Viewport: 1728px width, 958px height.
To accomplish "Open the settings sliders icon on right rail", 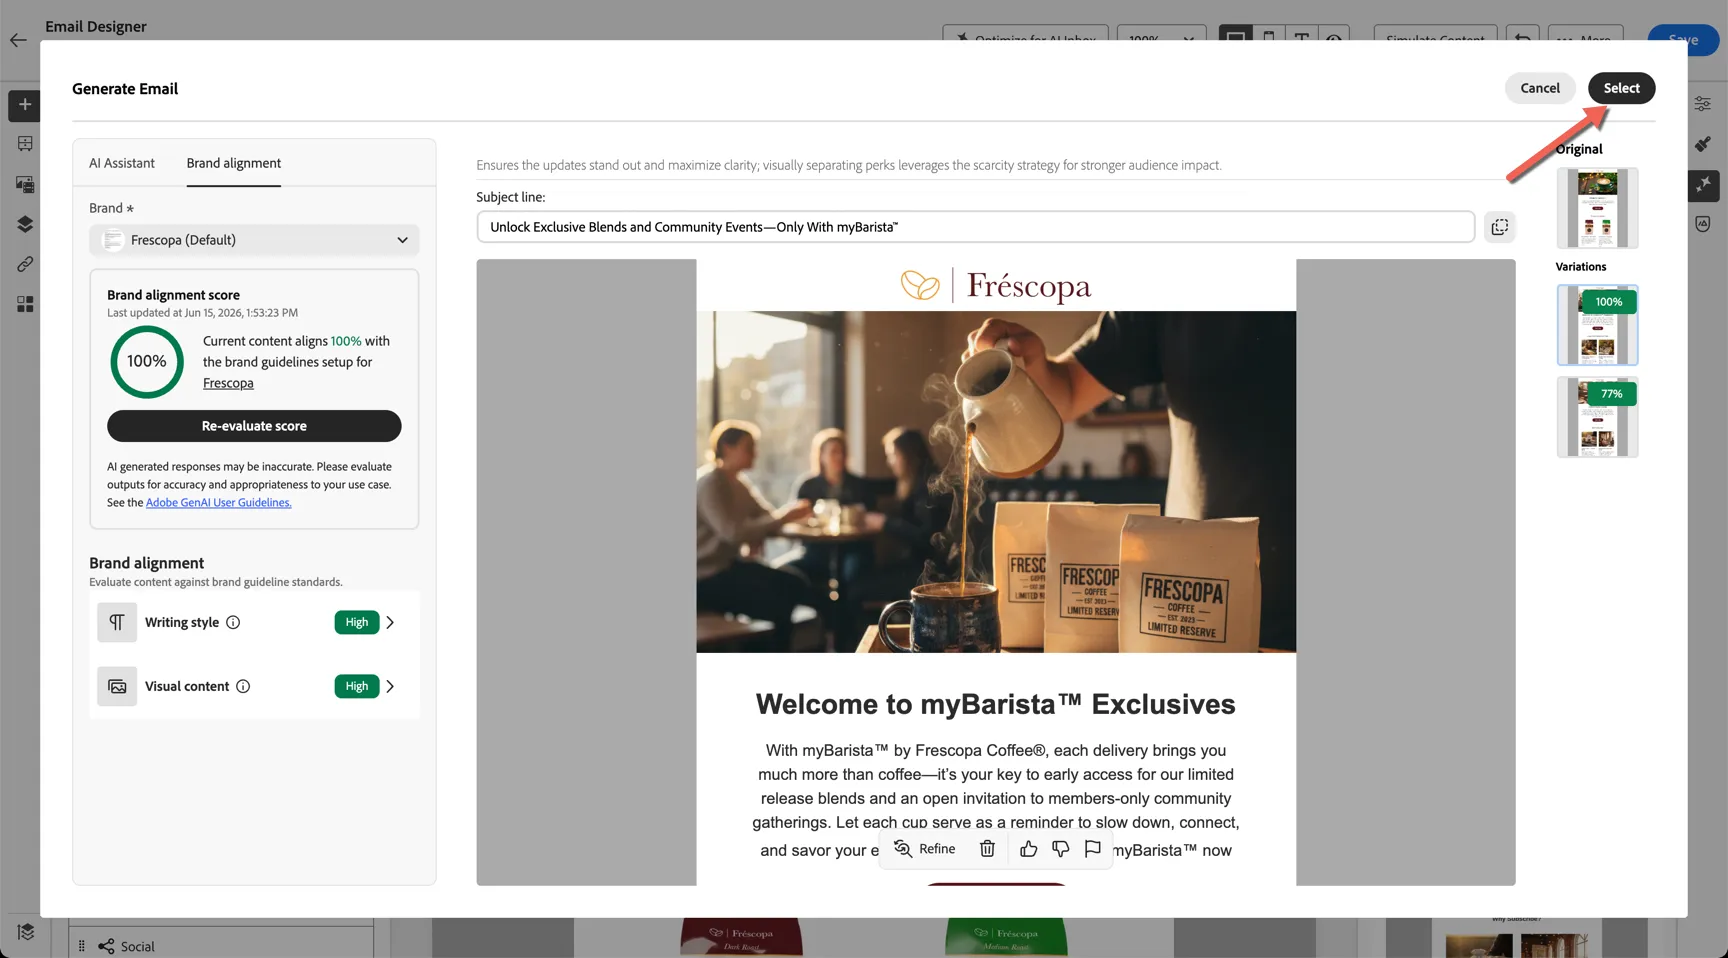I will coord(1703,104).
